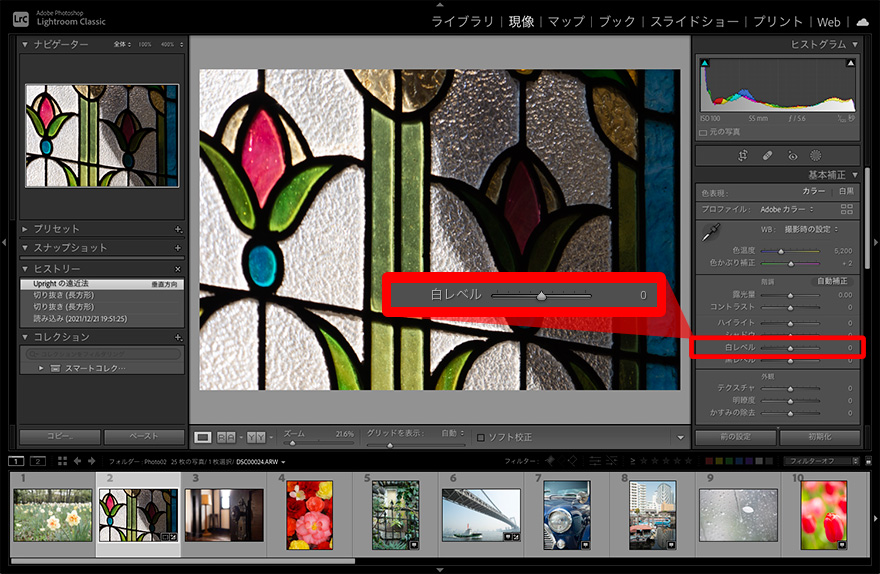880x574 pixels.
Task: Toggle the 元の写真 checkbox under histogram
Action: tap(704, 132)
